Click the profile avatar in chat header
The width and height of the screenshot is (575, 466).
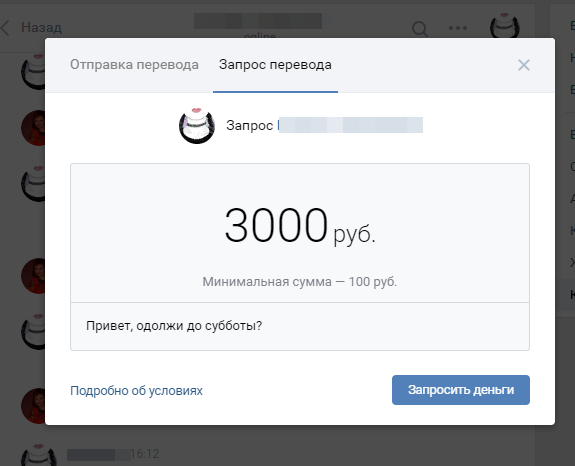point(505,26)
